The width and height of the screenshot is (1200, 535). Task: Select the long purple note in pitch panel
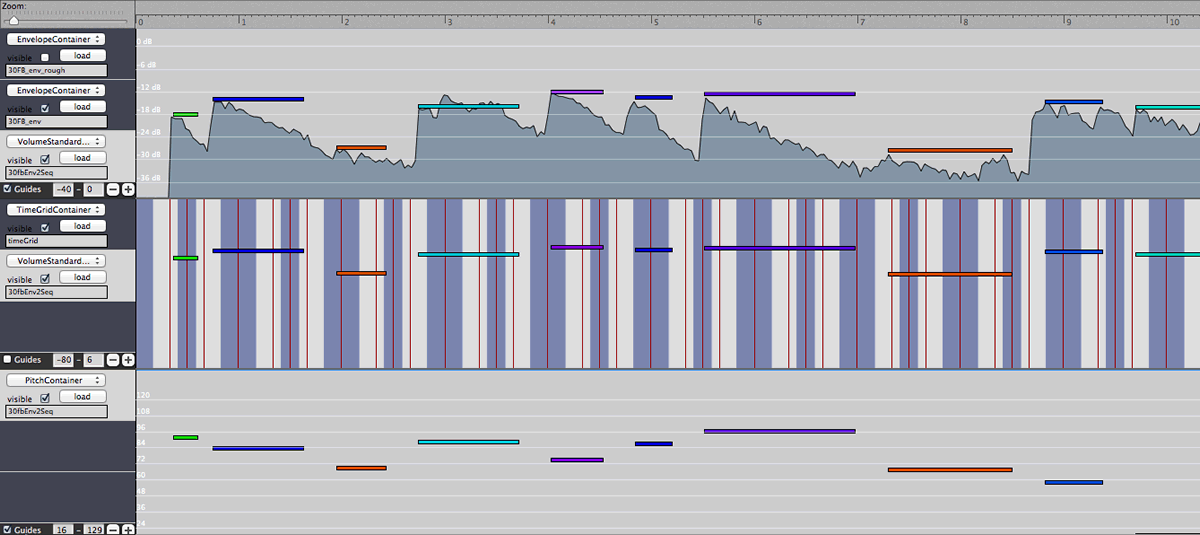tap(780, 431)
